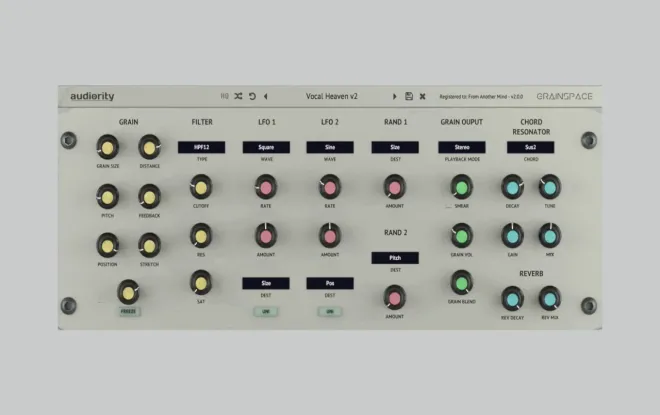This screenshot has width=660, height=415.
Task: Click the GRAIN VOL knob
Action: 462,236
